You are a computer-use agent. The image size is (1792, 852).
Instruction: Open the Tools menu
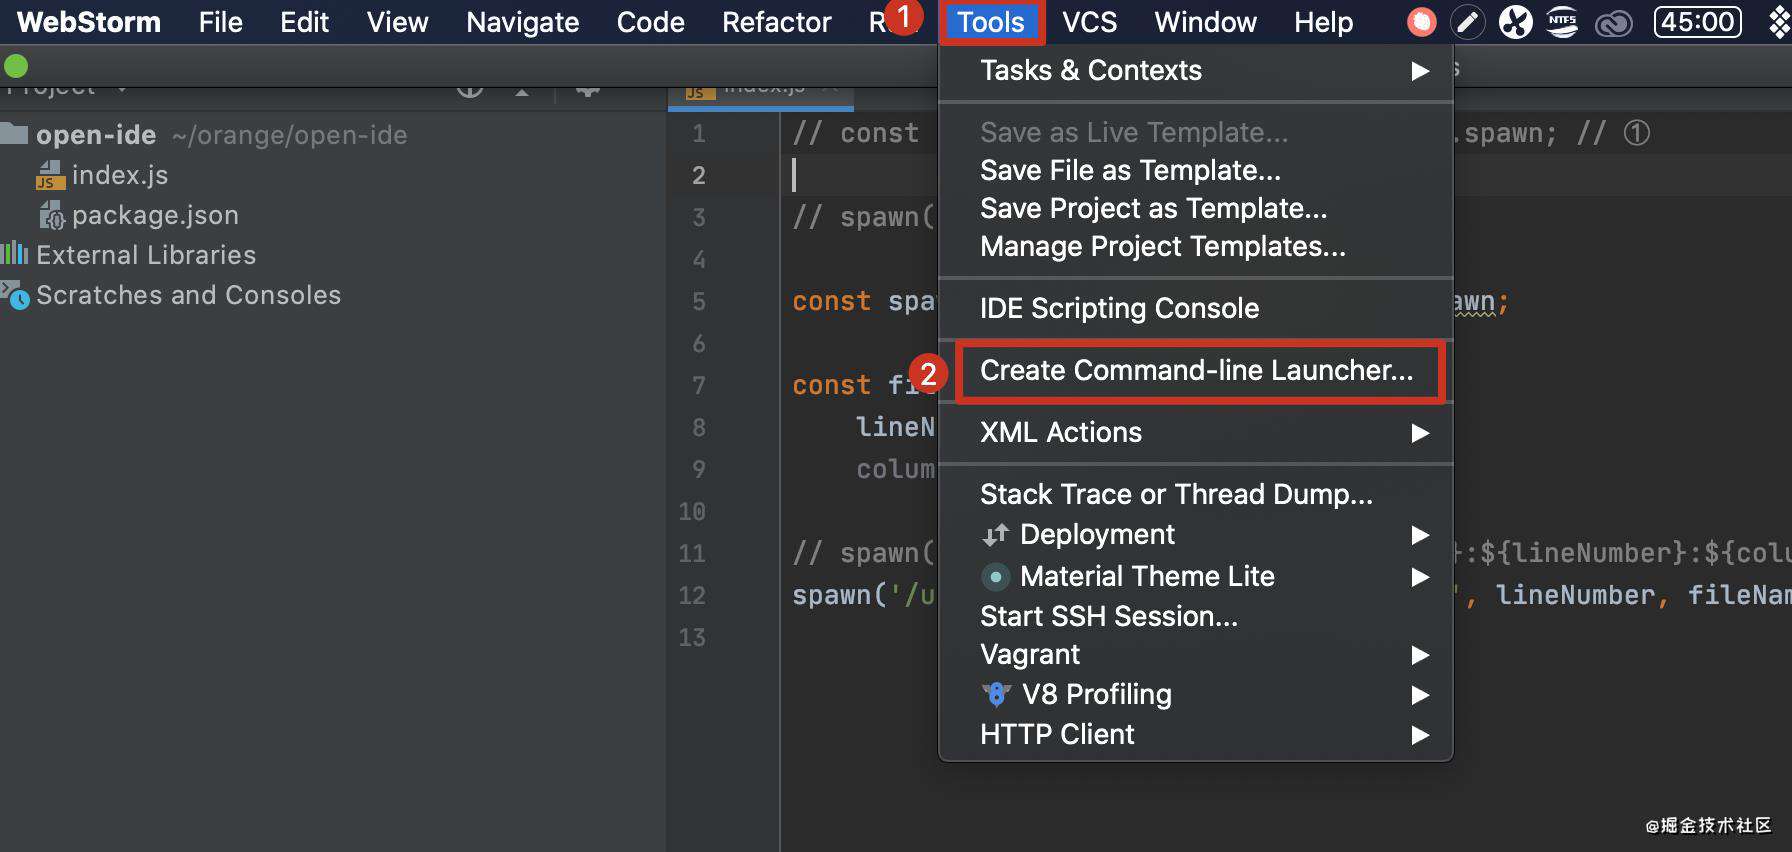(990, 22)
